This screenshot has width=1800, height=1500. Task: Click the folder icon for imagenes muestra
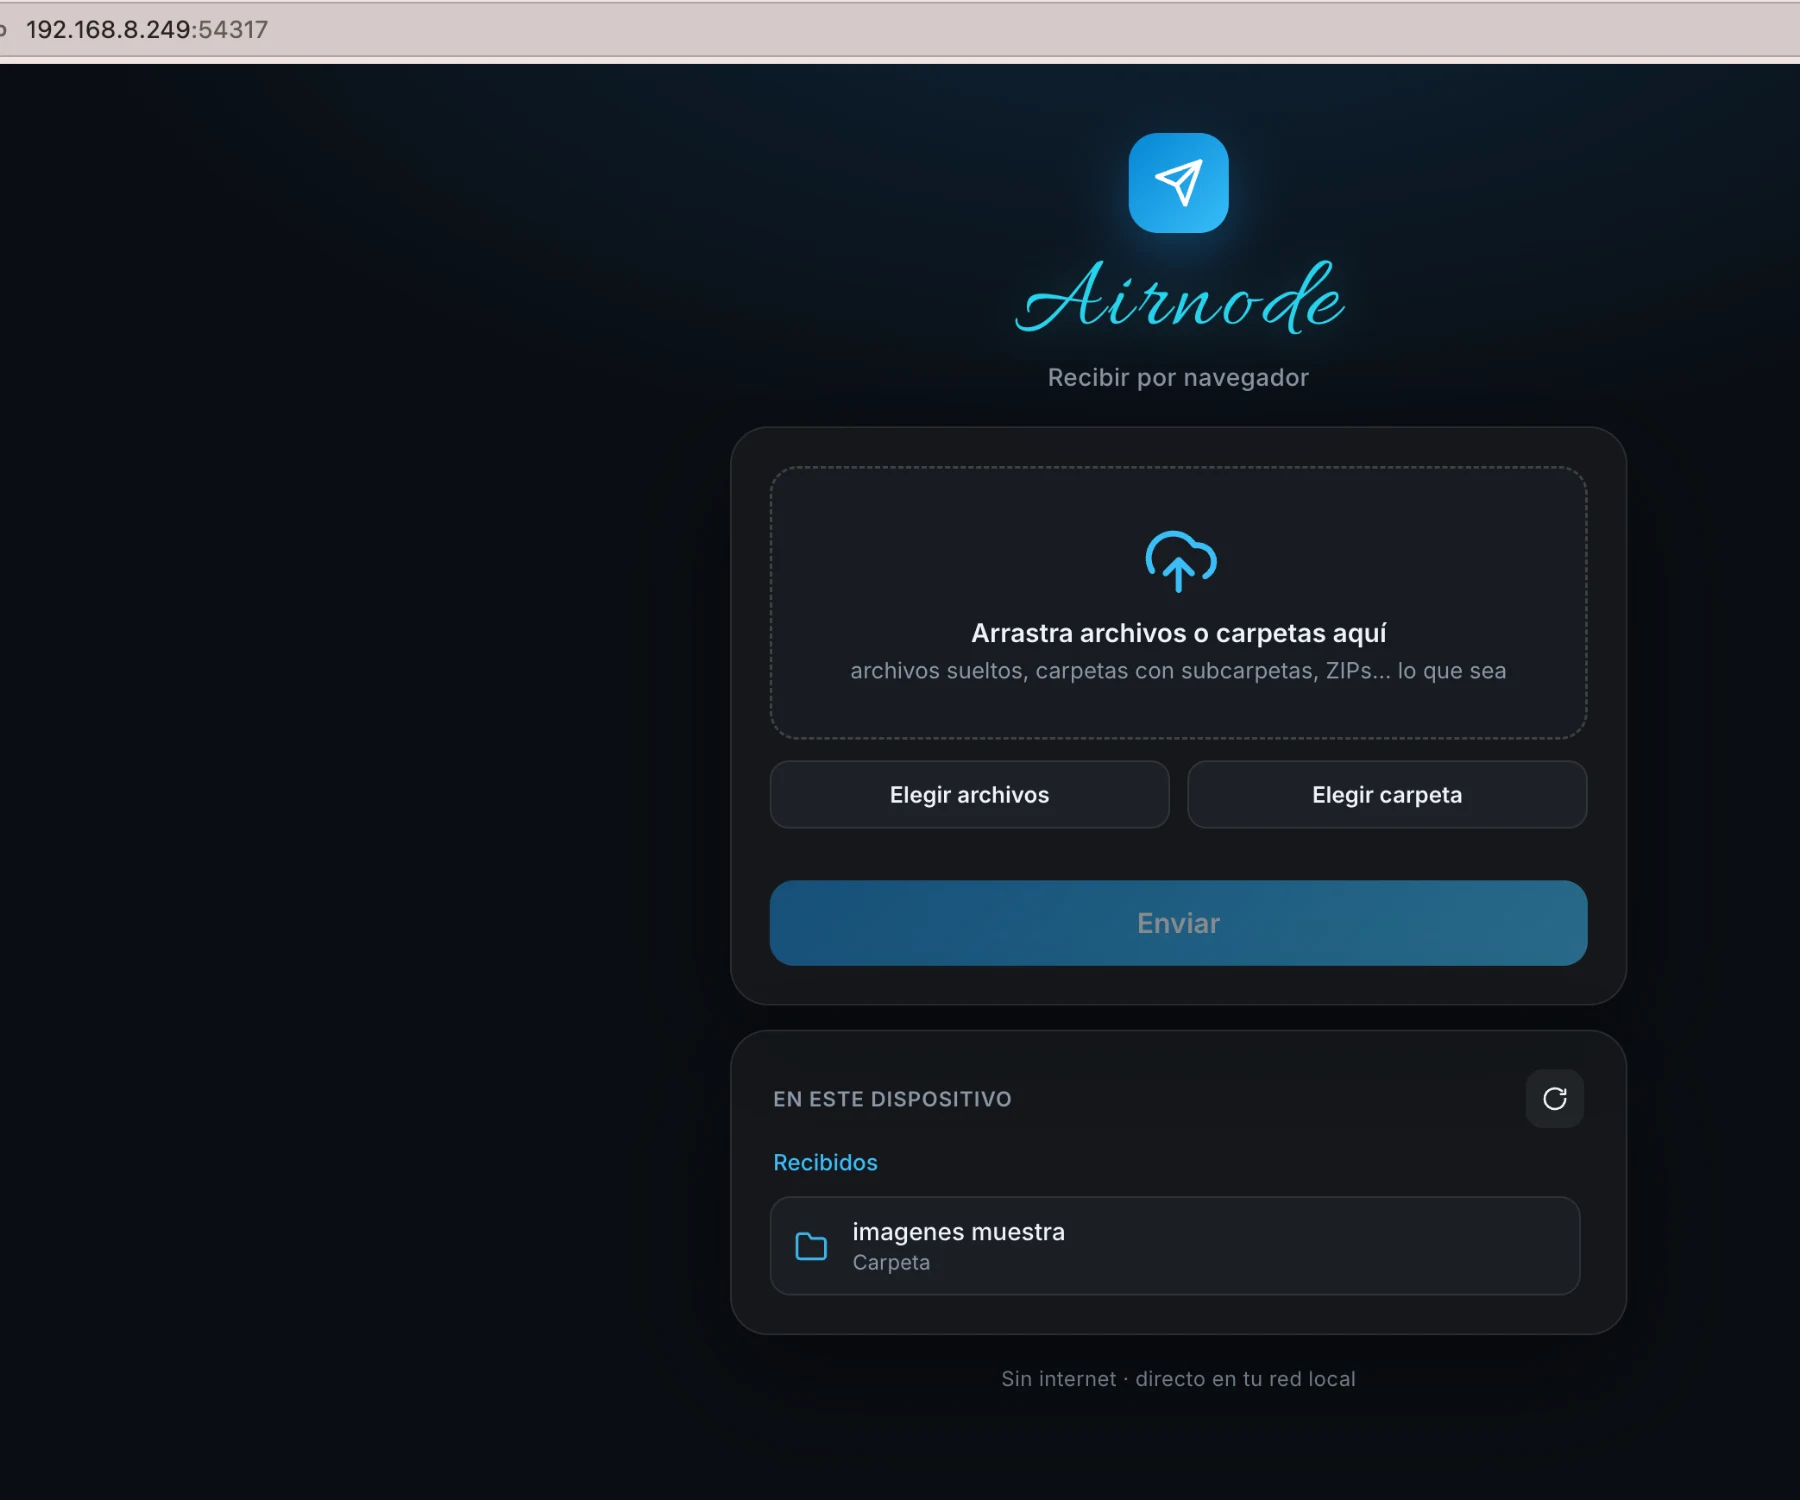[811, 1246]
